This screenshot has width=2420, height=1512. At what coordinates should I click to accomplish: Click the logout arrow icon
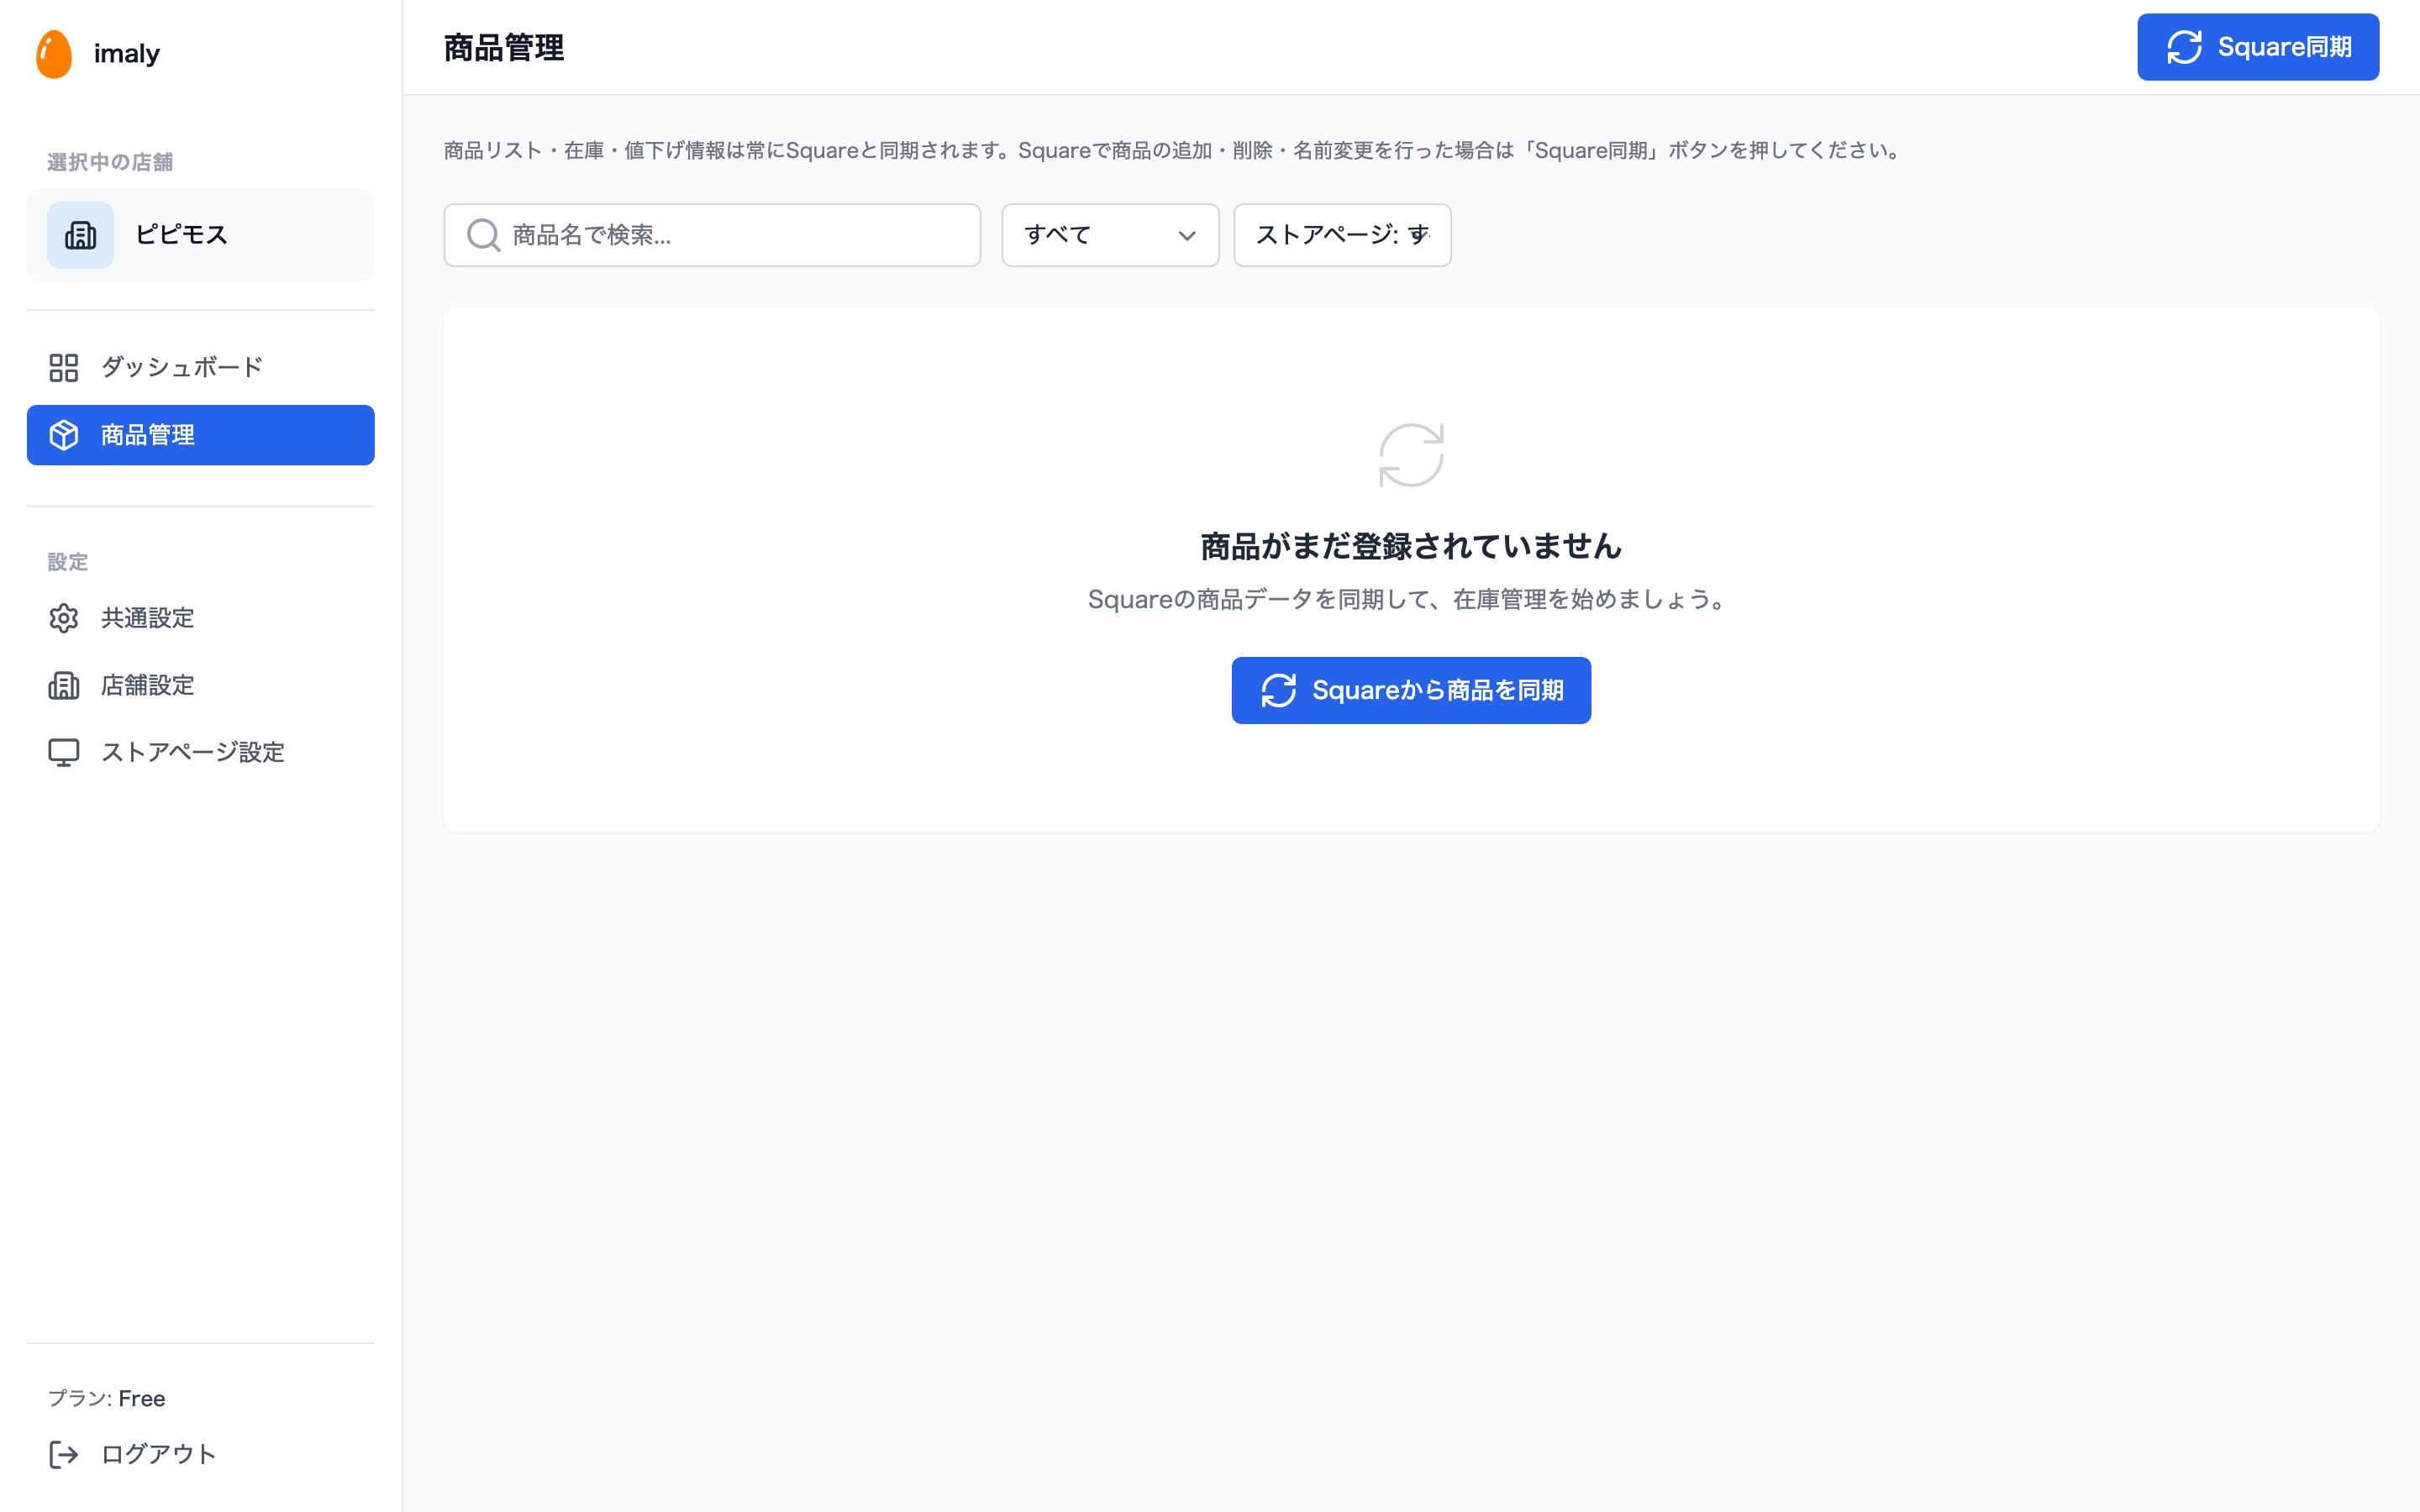(63, 1454)
